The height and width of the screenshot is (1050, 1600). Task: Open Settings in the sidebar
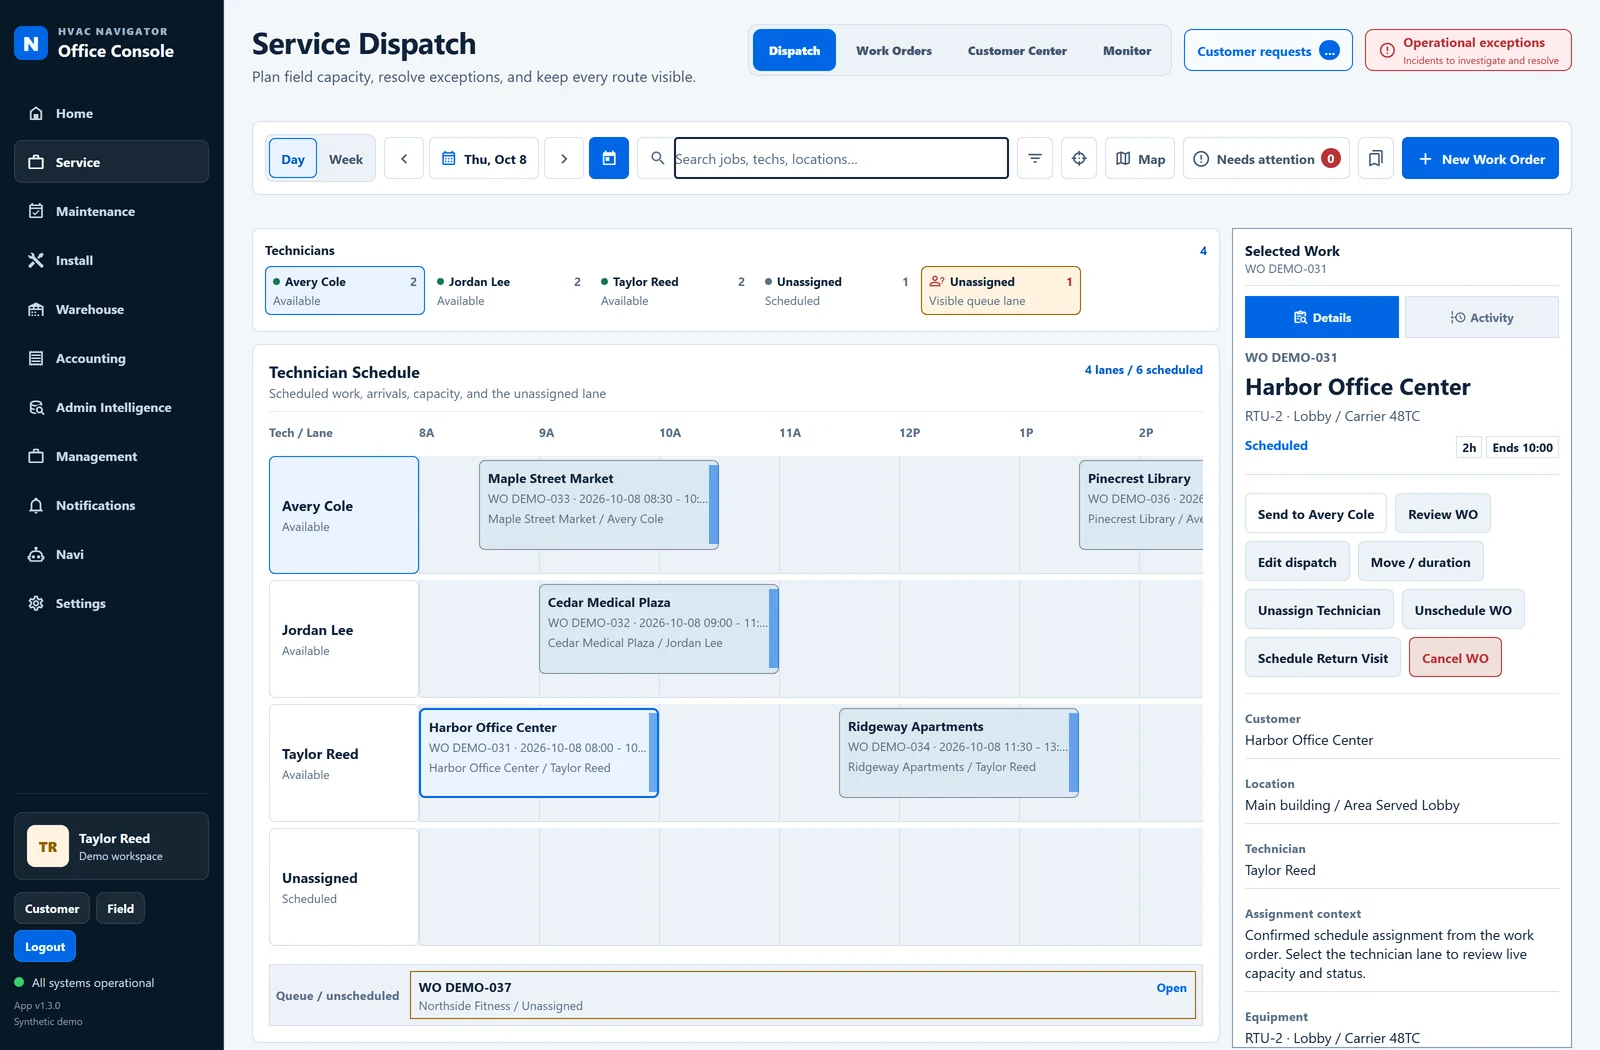pos(111,604)
